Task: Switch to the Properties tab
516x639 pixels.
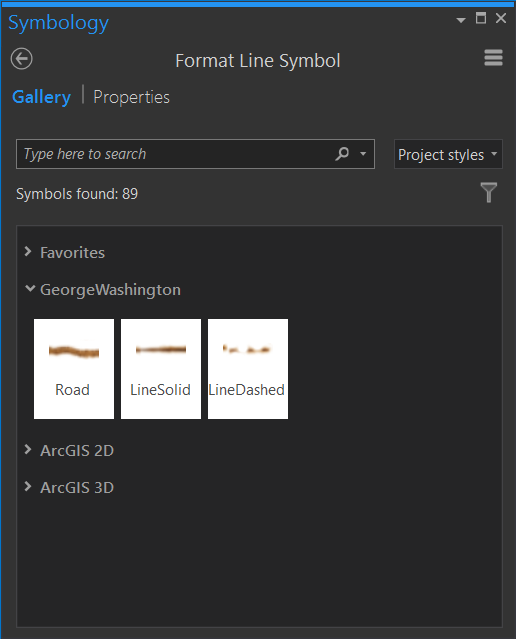Action: [131, 97]
